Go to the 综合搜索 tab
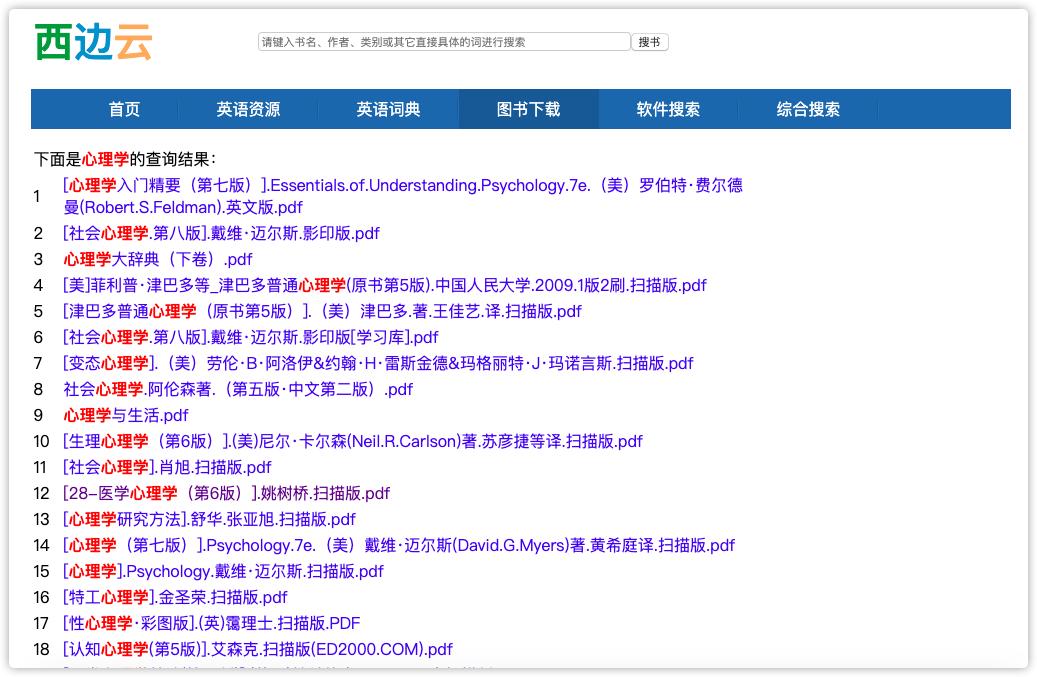Image resolution: width=1037 pixels, height=677 pixels. [x=808, y=109]
